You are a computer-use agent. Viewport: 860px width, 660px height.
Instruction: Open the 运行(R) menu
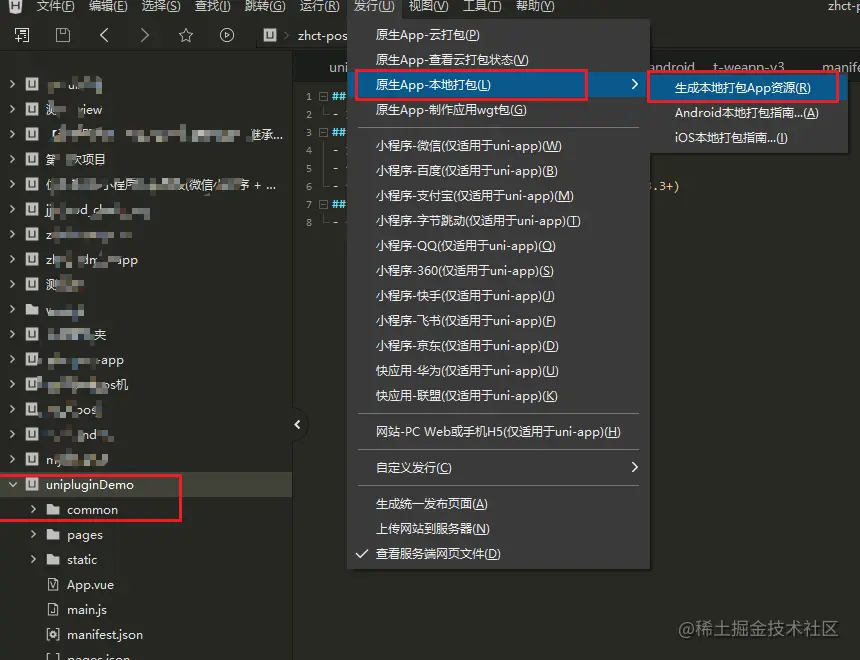[x=319, y=7]
